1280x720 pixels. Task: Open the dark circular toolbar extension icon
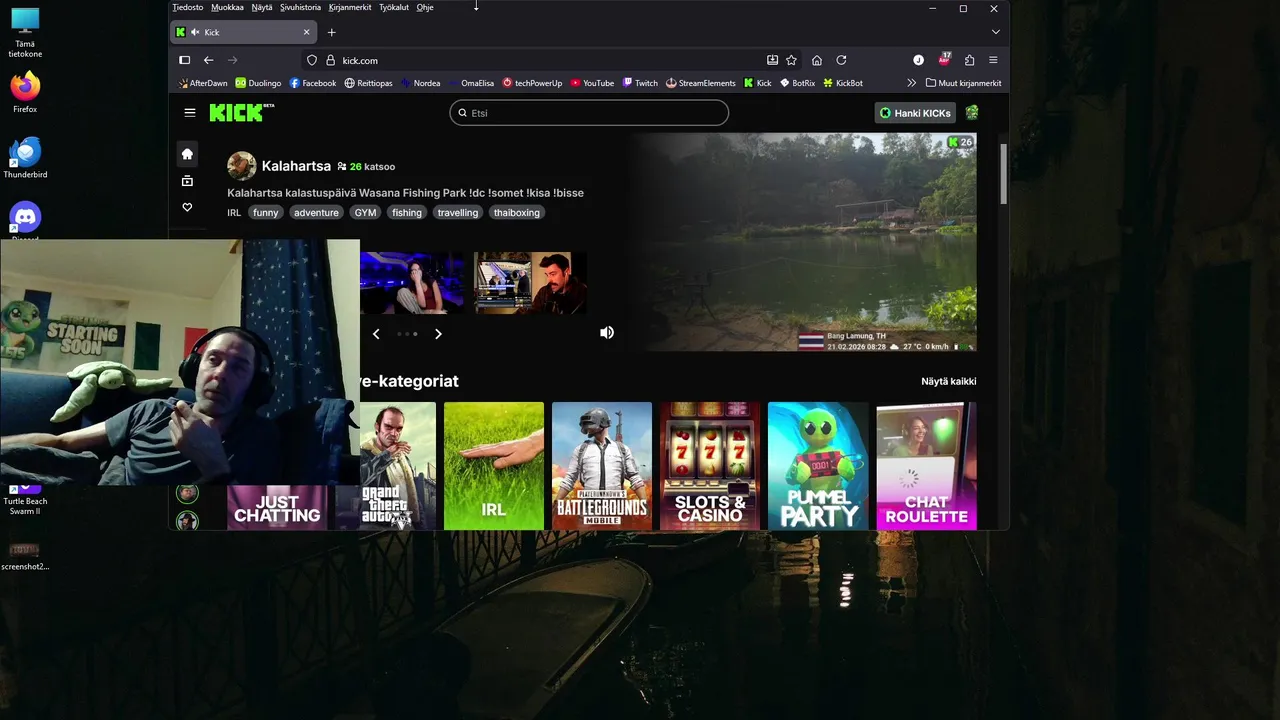tap(918, 60)
